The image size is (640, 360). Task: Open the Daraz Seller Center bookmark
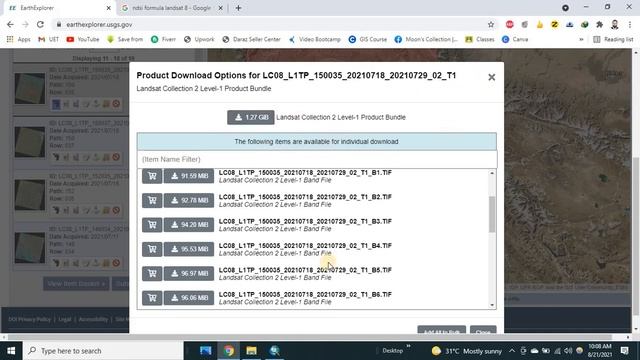click(x=251, y=39)
